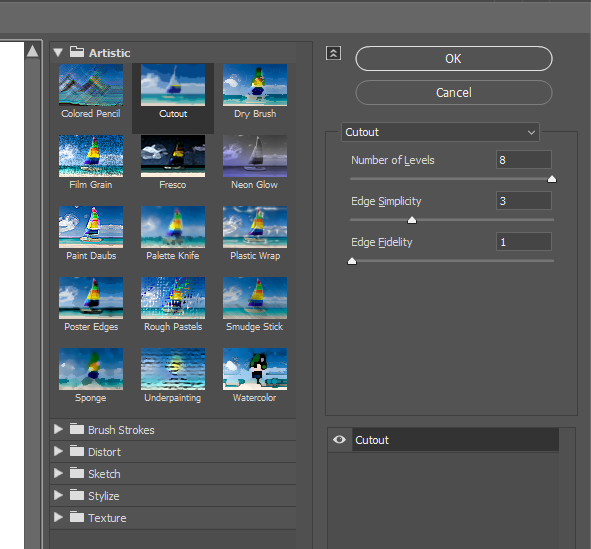
Task: Choose the Paint Daubs filter thumbnail
Action: tap(91, 227)
